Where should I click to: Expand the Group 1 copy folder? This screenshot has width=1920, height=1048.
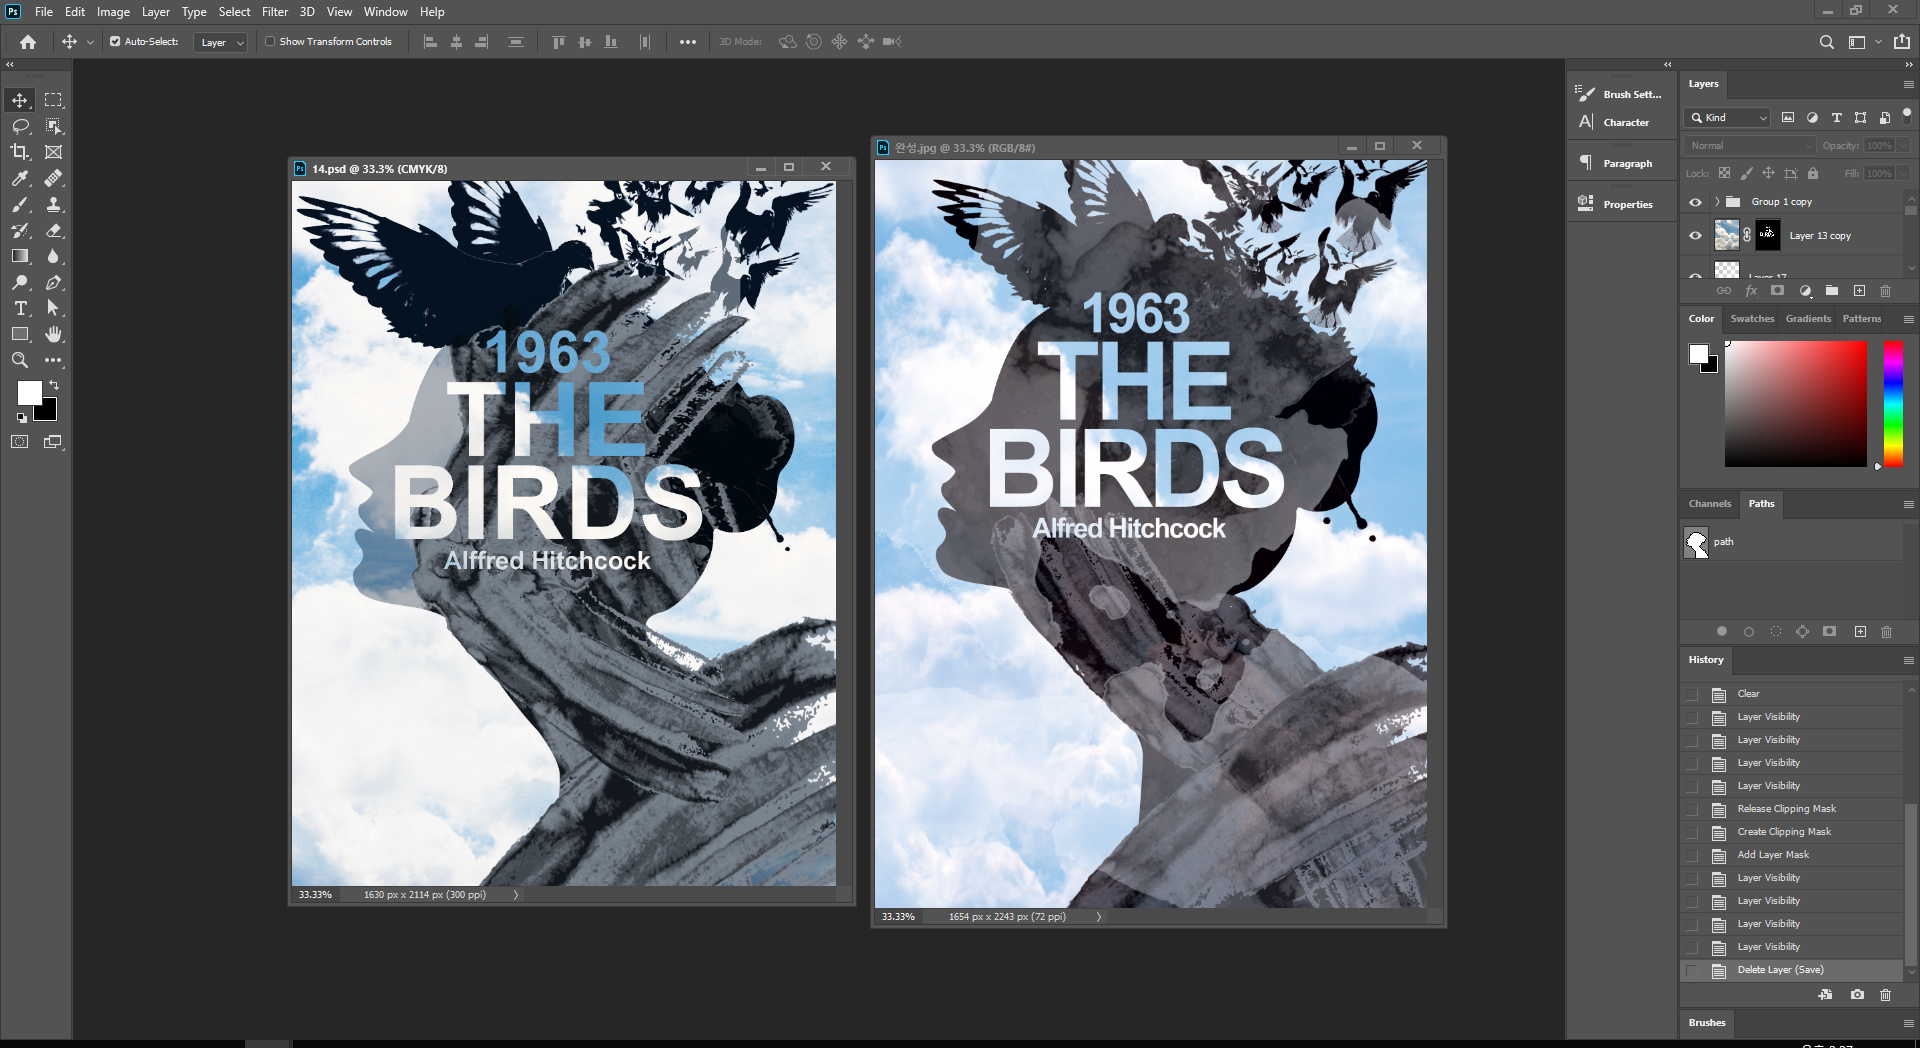point(1717,202)
